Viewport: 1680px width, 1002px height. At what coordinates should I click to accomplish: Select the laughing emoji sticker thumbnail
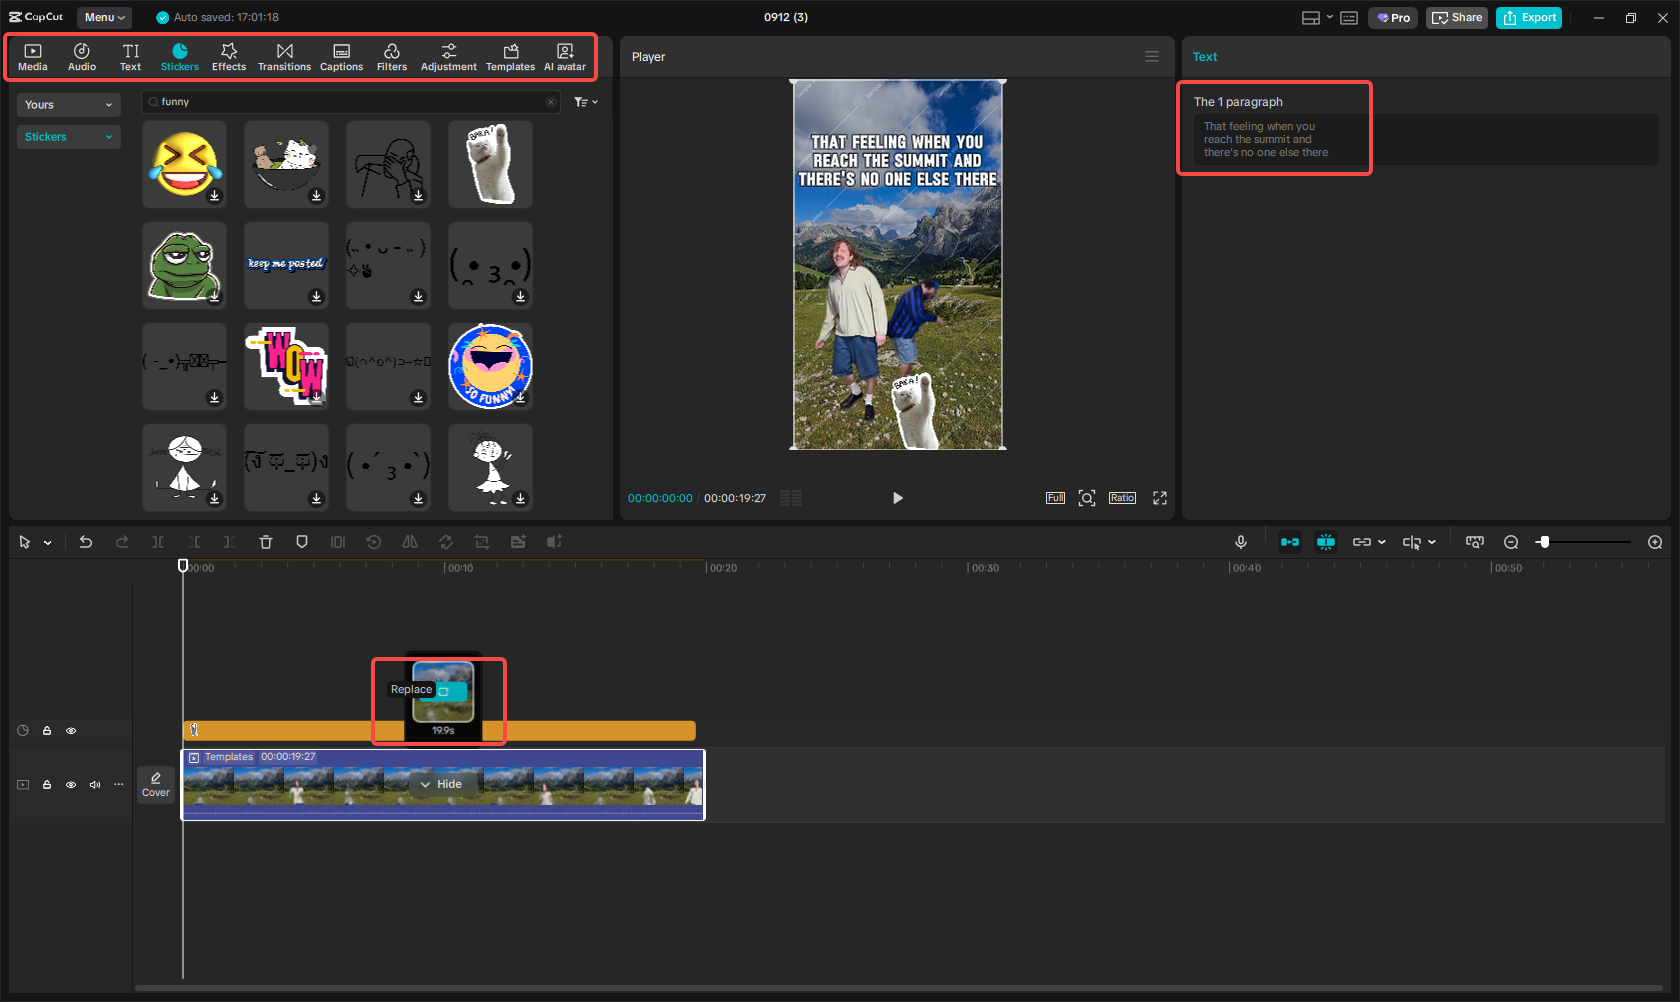tap(184, 164)
